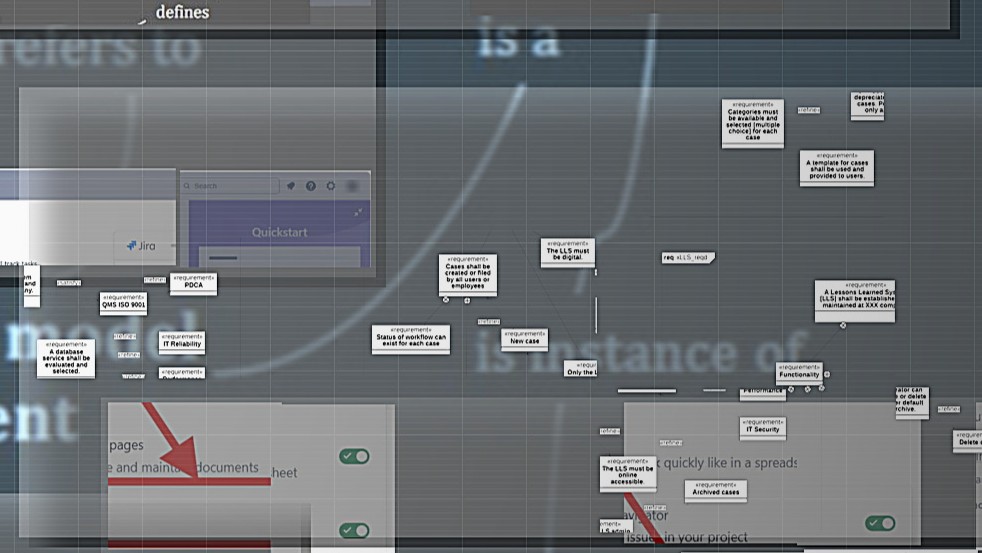Click the circle connector below the Lessons Learned requirement
982x553 pixels.
[843, 325]
